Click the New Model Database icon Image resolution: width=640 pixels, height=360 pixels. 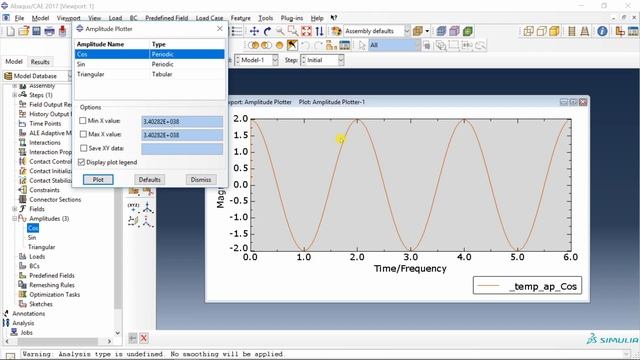coord(11,31)
